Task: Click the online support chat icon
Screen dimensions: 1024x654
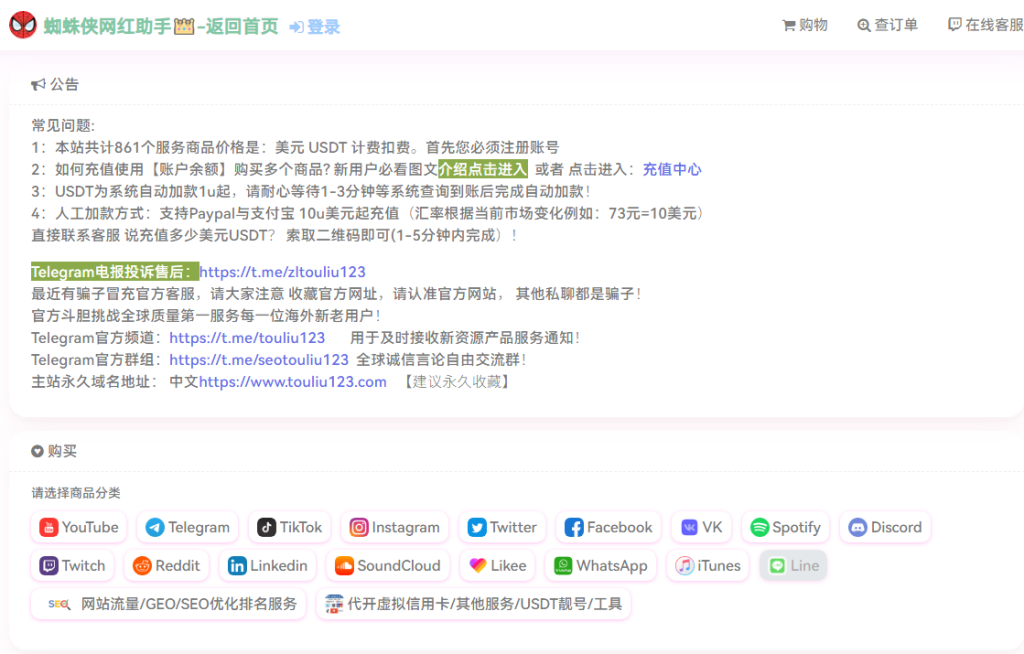Action: [x=955, y=25]
